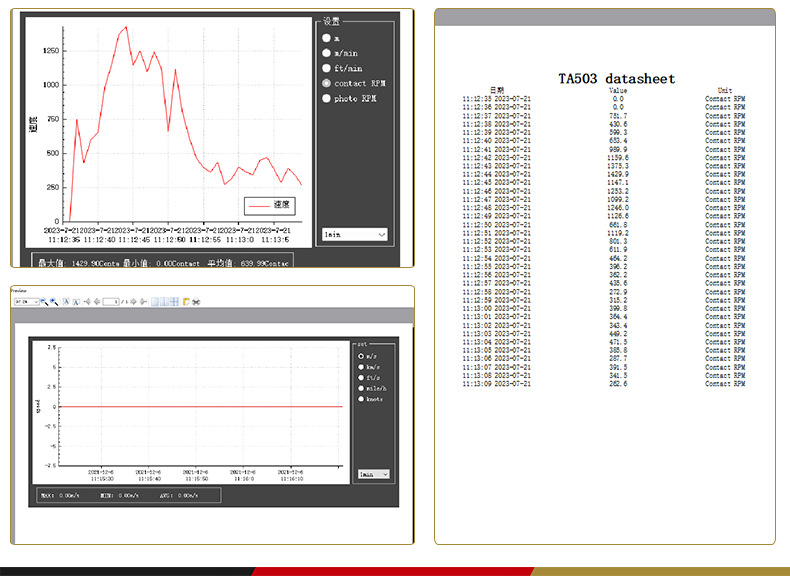Image resolution: width=790 pixels, height=576 pixels.
Task: Open the '1min' dropdown in top chart panel
Action: (x=355, y=234)
